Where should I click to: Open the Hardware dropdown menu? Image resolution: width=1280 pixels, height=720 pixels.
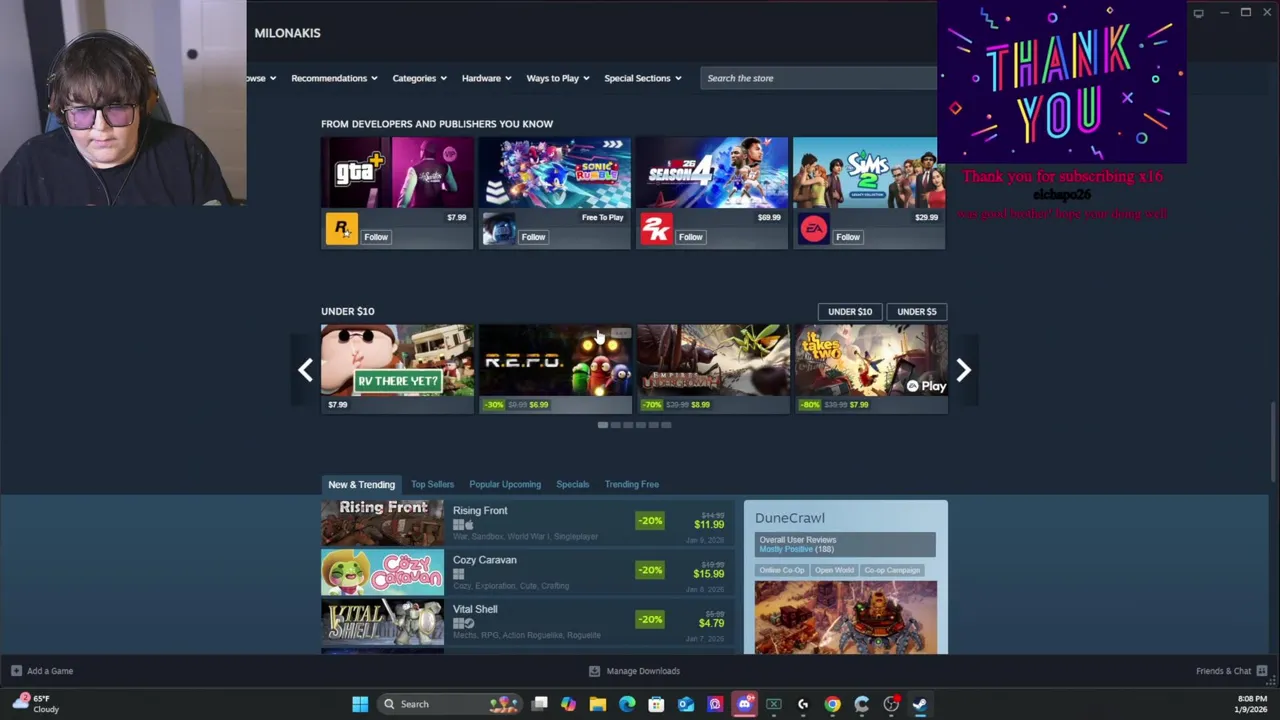coord(486,78)
